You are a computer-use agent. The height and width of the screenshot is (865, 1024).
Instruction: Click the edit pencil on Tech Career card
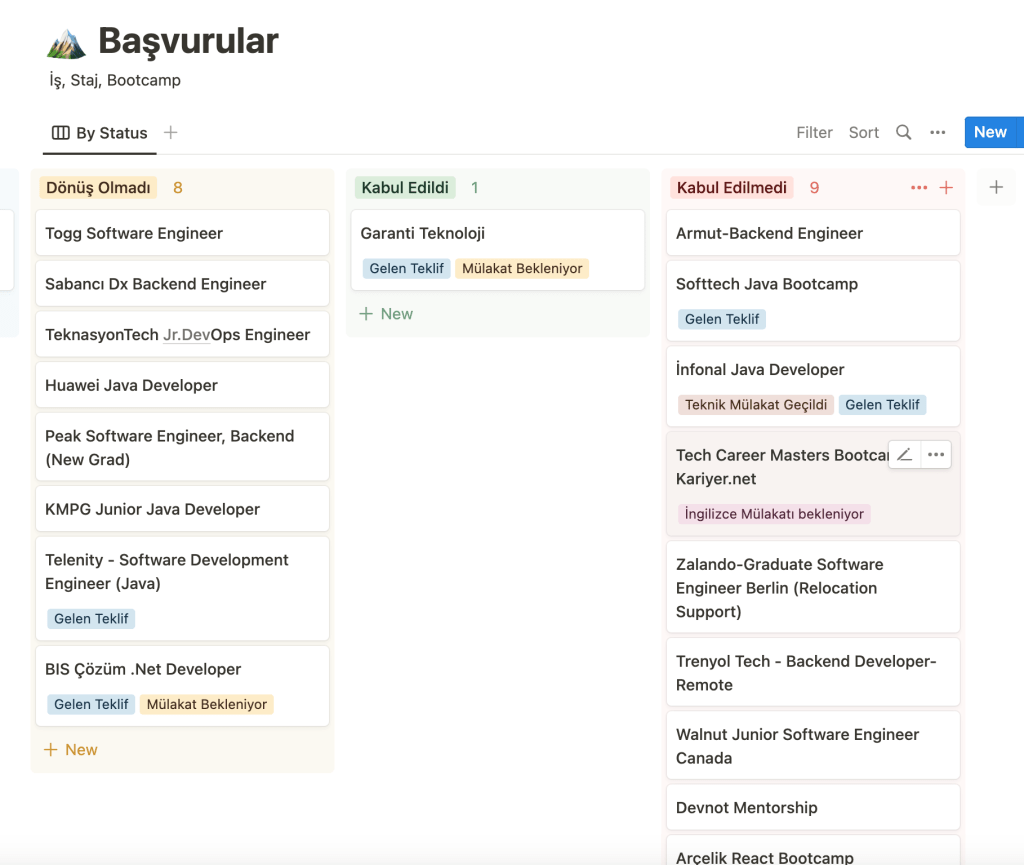(904, 455)
